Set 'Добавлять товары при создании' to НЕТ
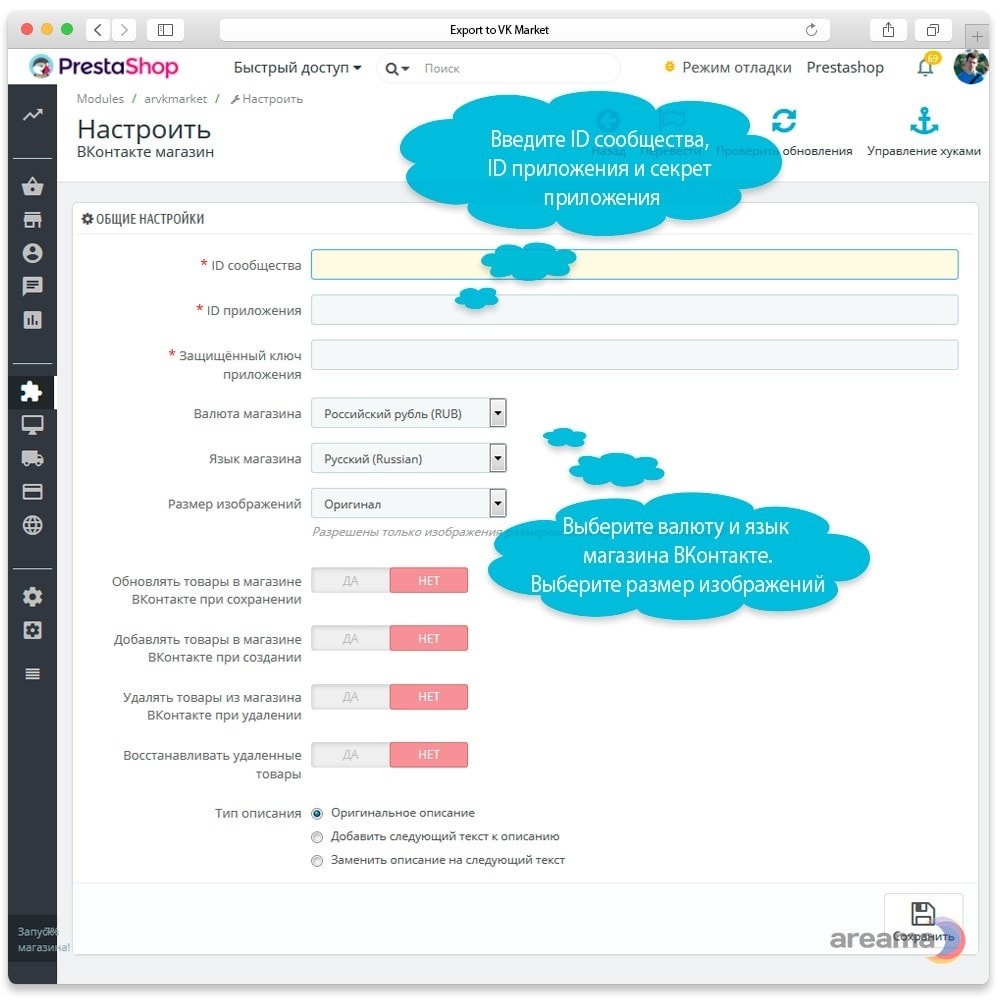The height and width of the screenshot is (1000, 1000). click(x=429, y=639)
